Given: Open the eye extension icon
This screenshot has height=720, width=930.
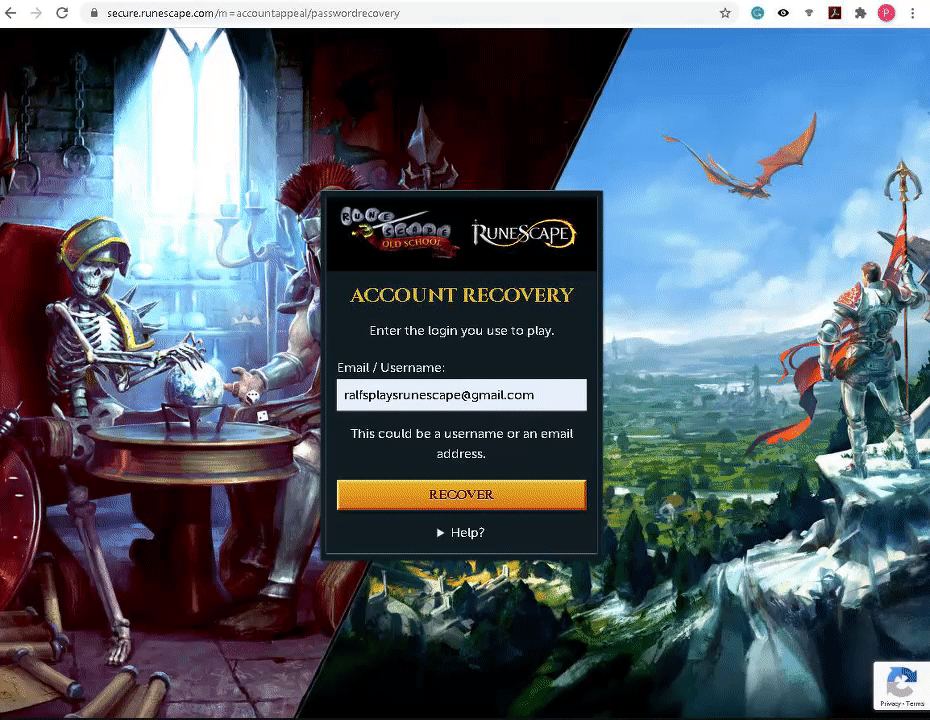Looking at the screenshot, I should point(784,13).
